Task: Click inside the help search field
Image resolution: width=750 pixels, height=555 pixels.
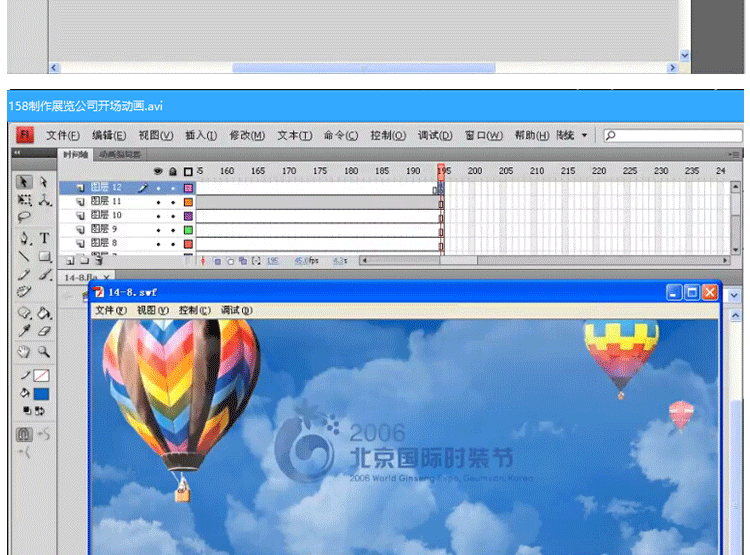Action: pyautogui.click(x=673, y=135)
